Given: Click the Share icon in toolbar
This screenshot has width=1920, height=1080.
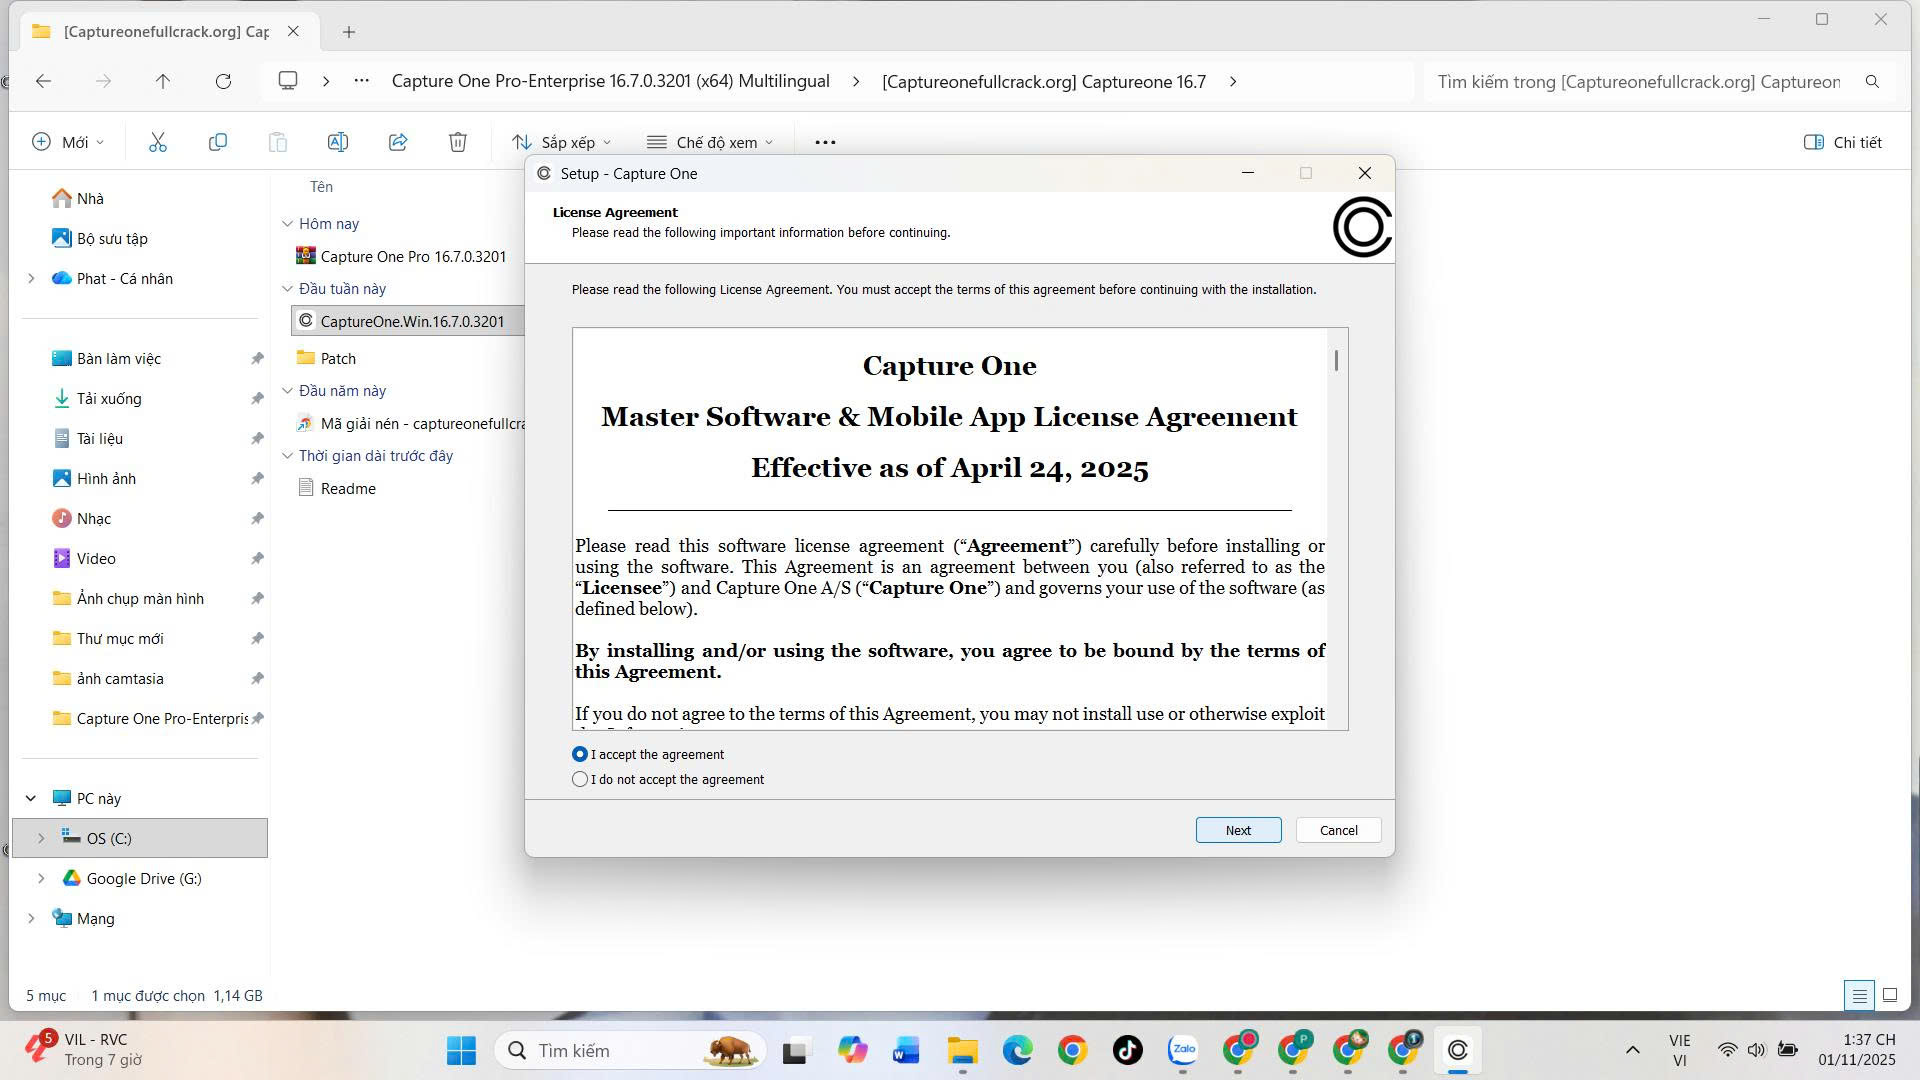Looking at the screenshot, I should [398, 142].
